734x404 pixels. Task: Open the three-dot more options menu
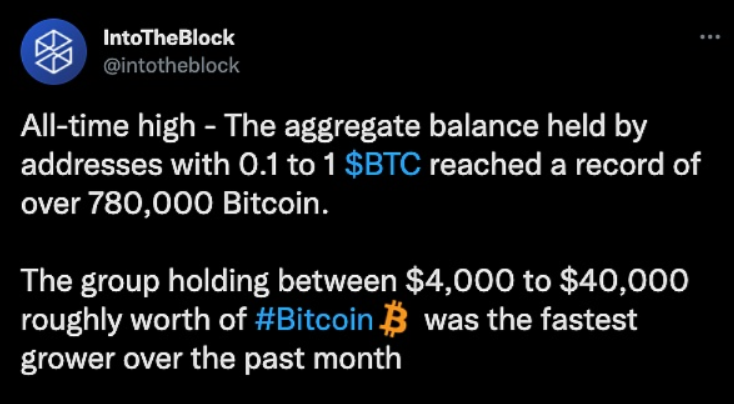709,39
